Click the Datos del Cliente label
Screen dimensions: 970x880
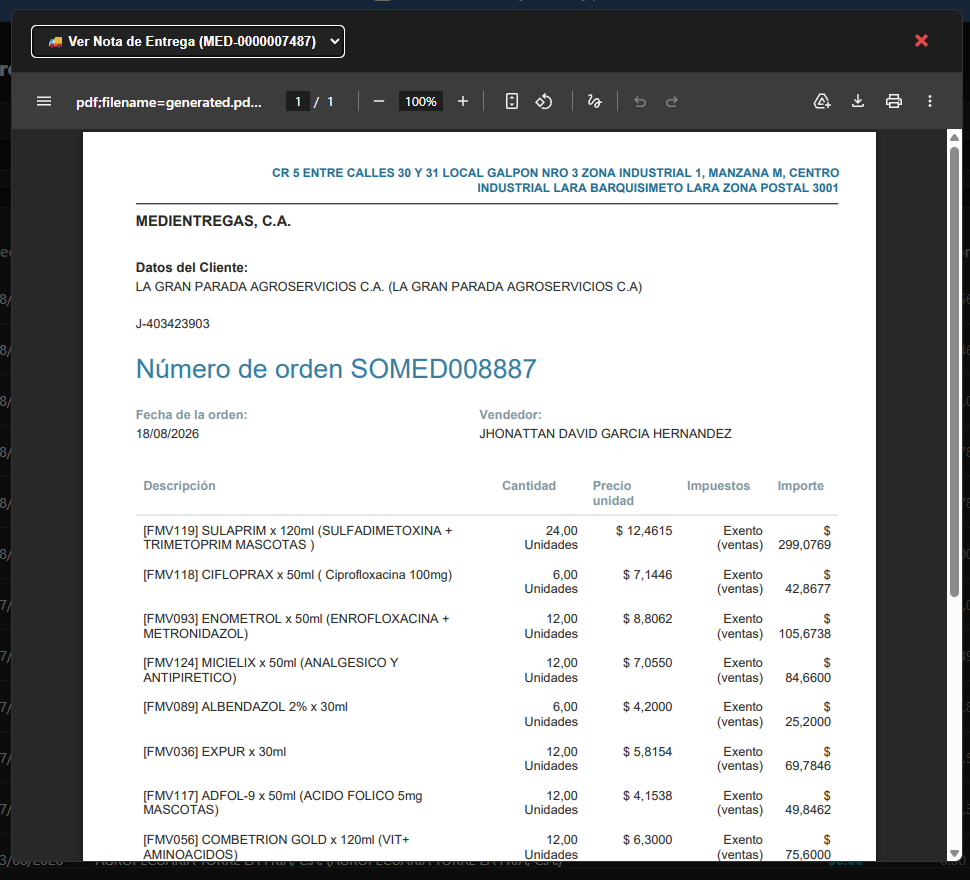(192, 268)
